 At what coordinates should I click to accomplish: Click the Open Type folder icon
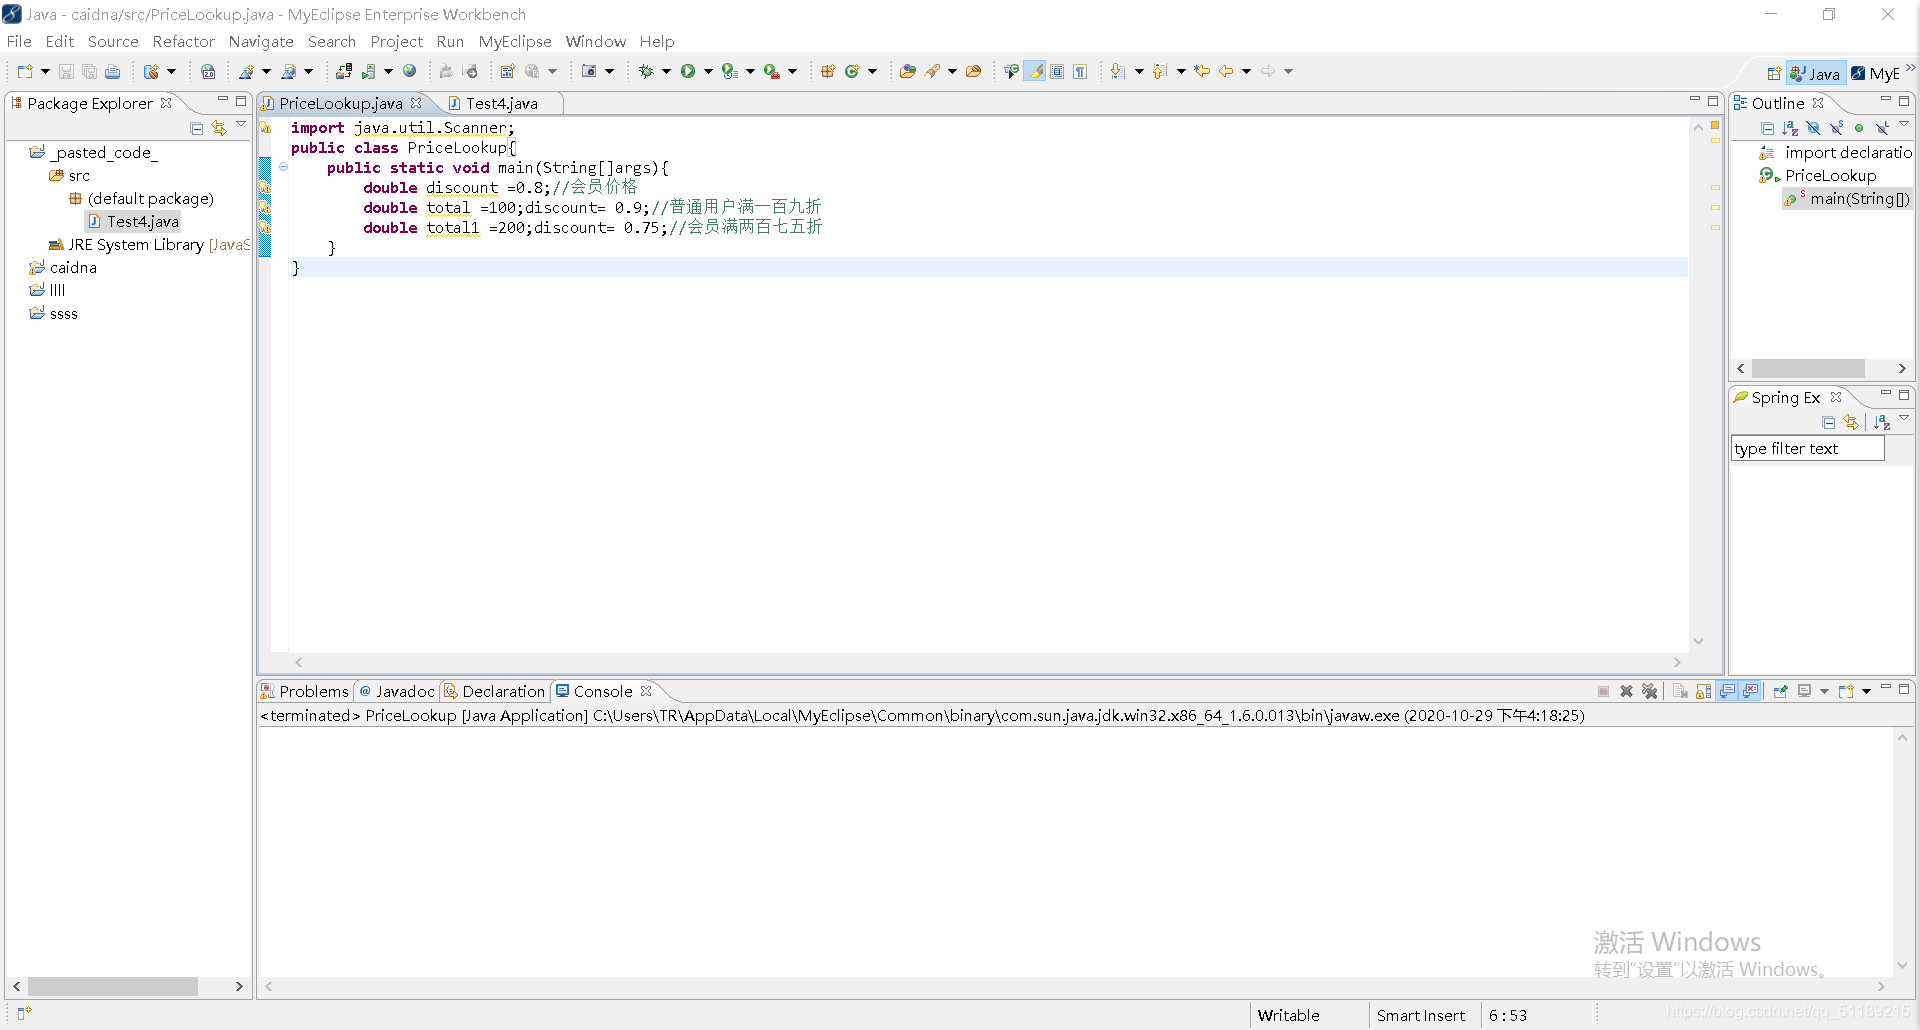(x=907, y=71)
